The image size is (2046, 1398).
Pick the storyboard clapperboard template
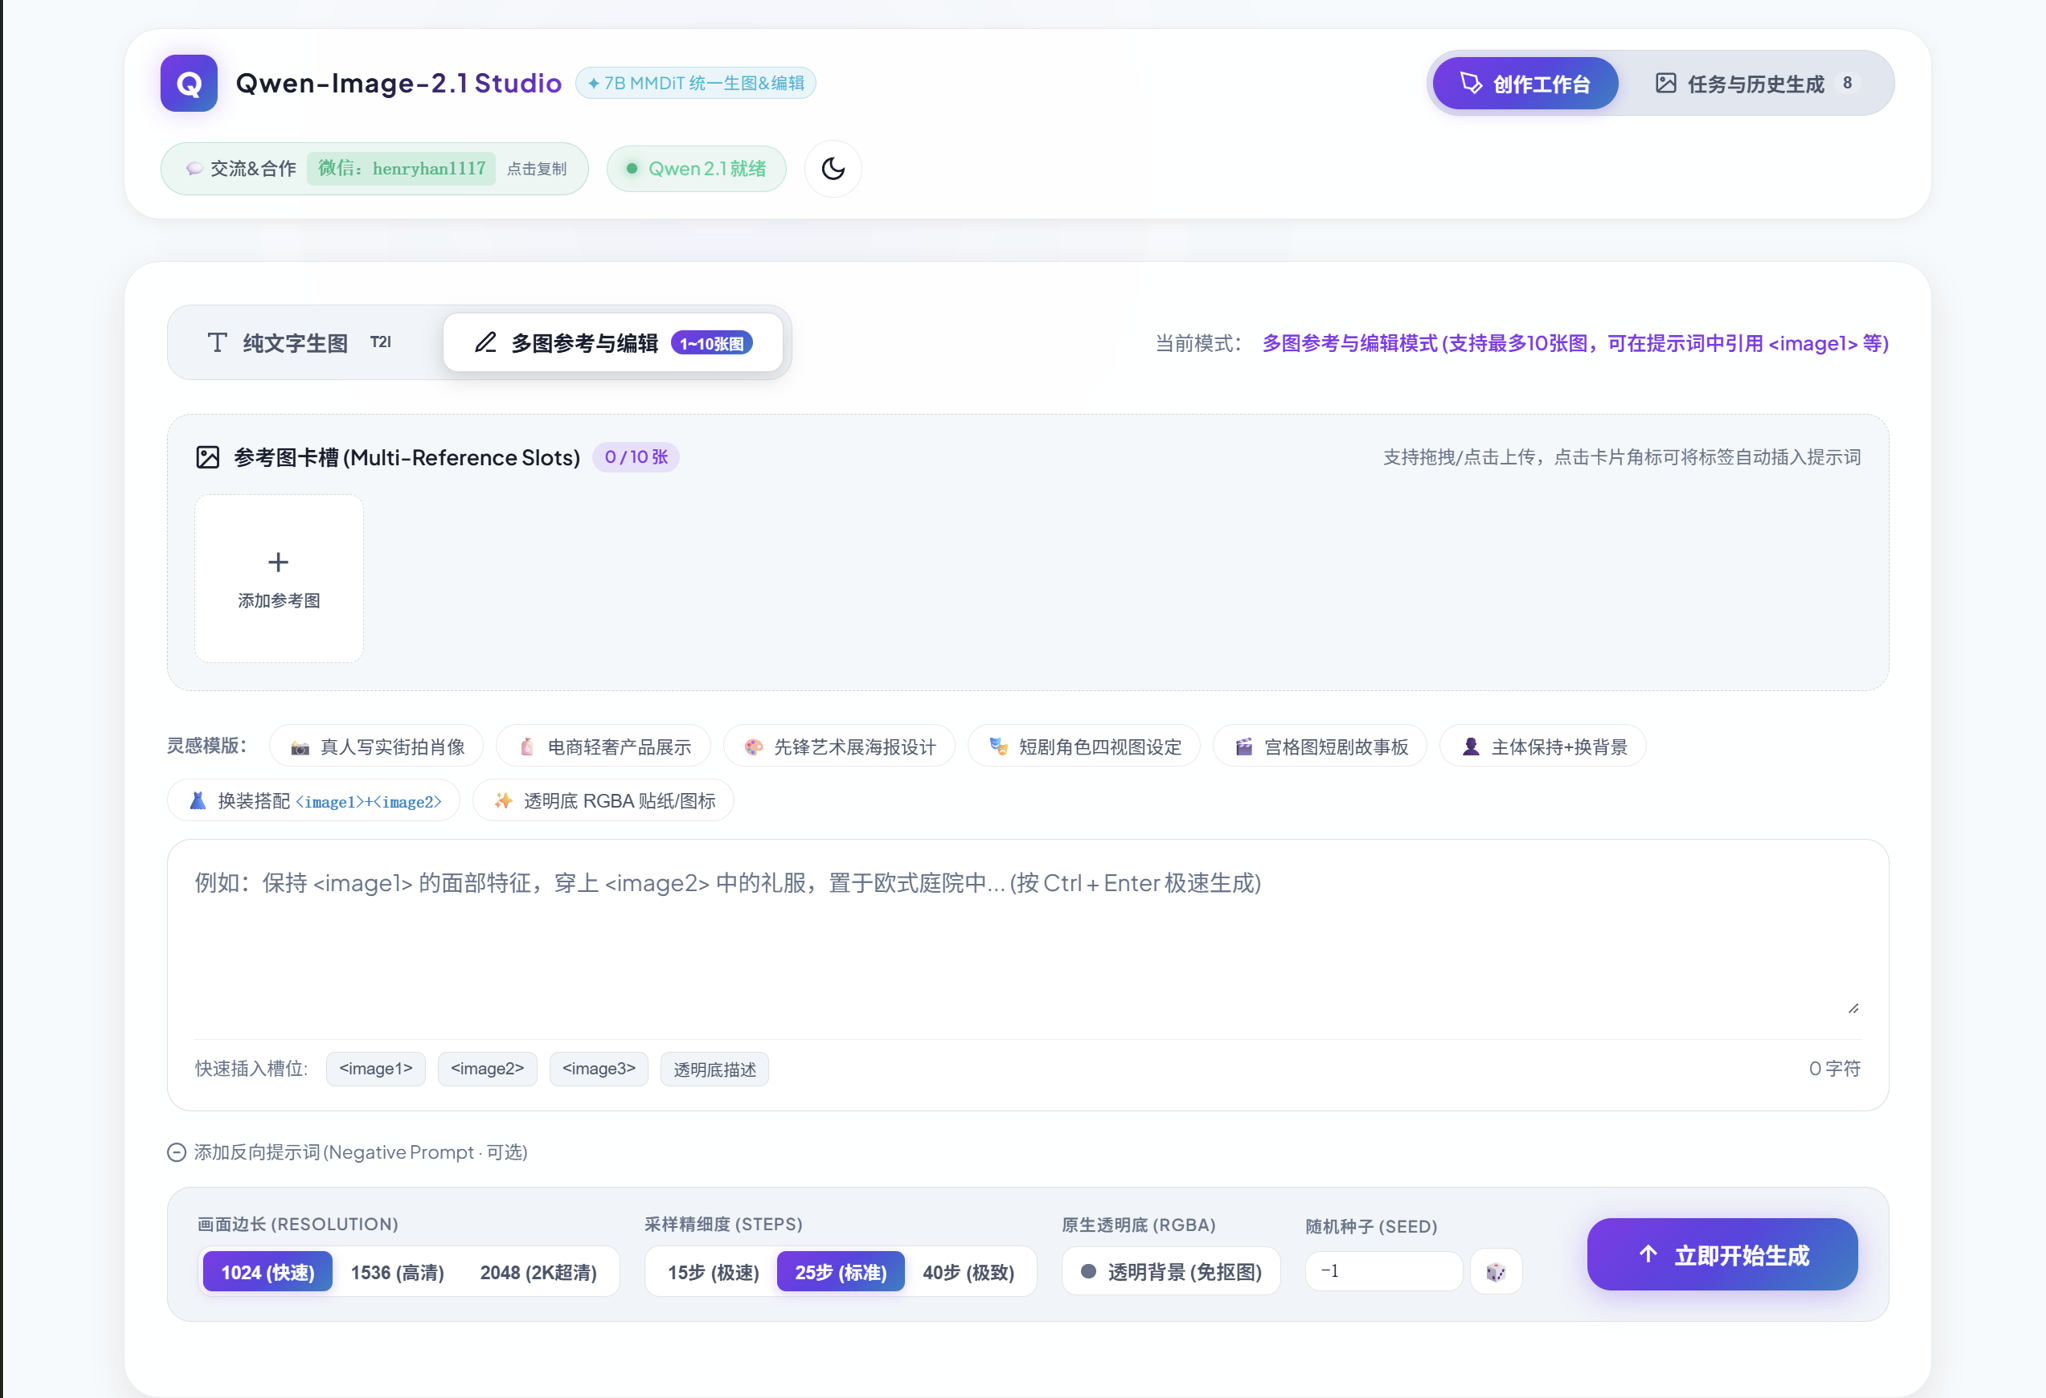tap(1321, 747)
